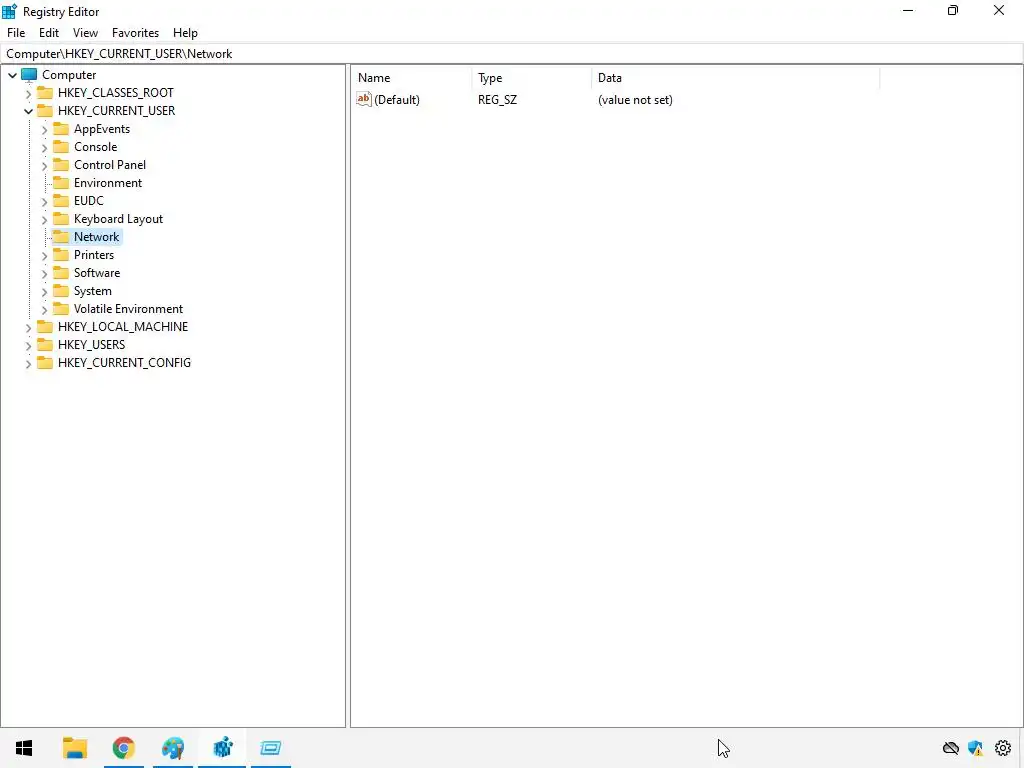The image size is (1024, 768).
Task: Collapse the Computer root node
Action: coord(12,75)
